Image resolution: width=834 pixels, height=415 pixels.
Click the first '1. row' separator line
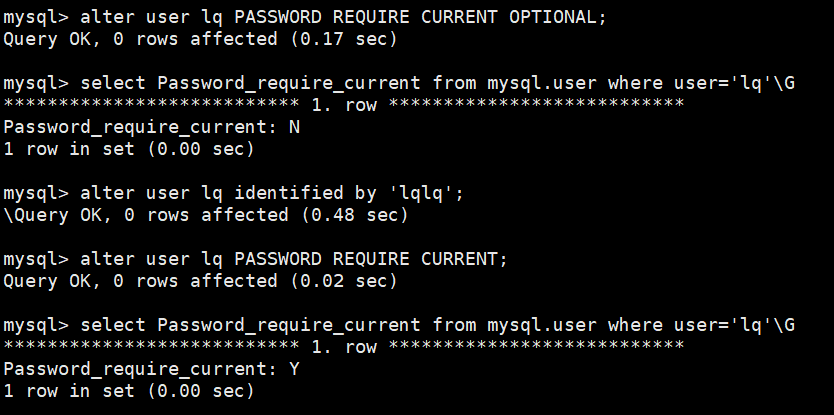click(x=343, y=105)
